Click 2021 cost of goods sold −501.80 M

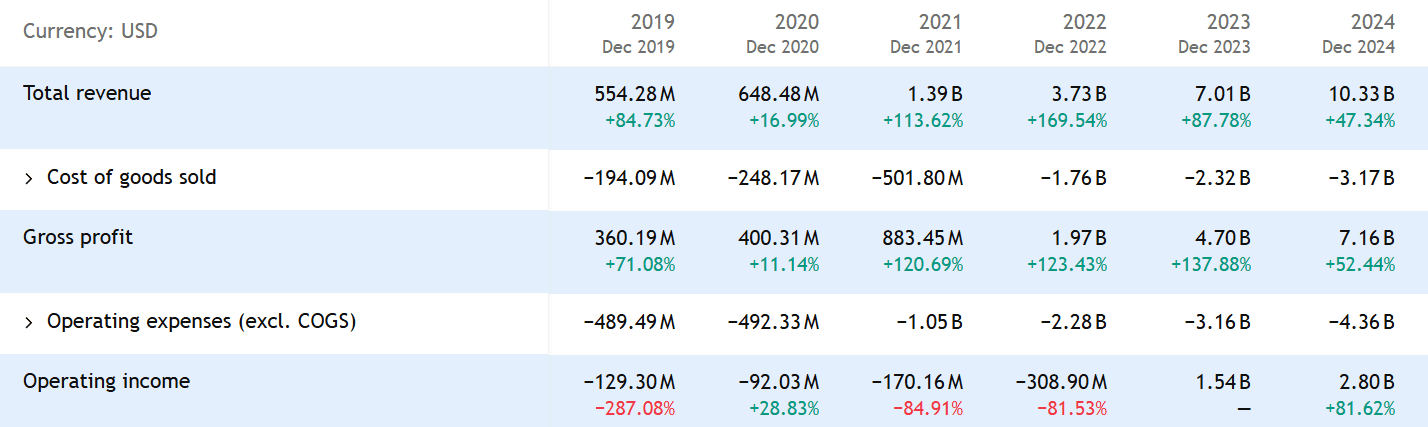pos(916,179)
